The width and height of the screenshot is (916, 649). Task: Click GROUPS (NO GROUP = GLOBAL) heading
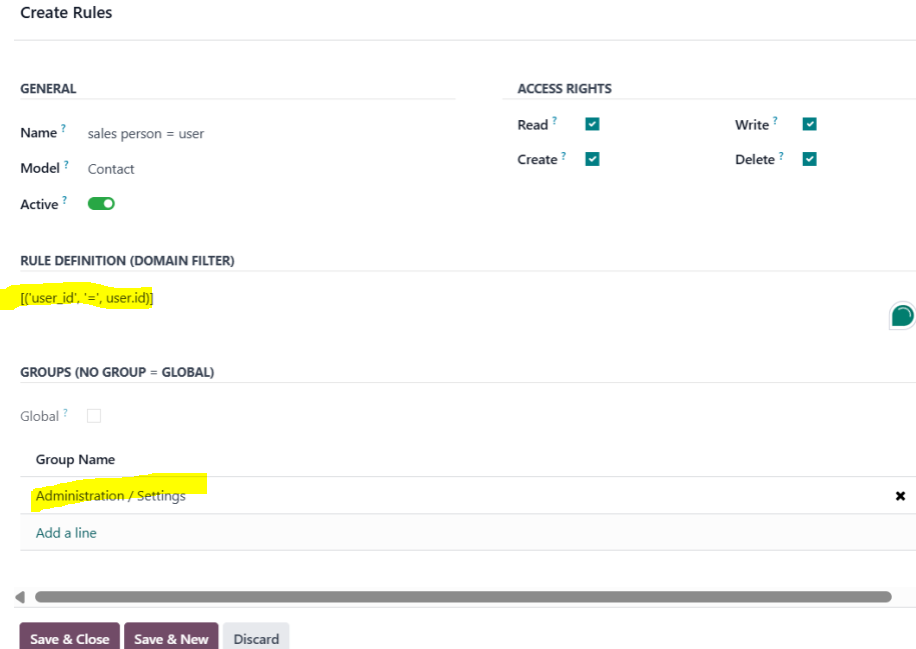pyautogui.click(x=117, y=372)
